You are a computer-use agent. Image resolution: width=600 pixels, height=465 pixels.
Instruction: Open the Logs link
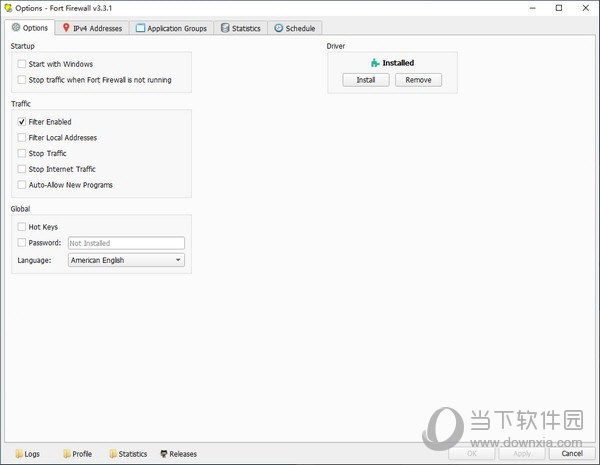click(x=28, y=454)
